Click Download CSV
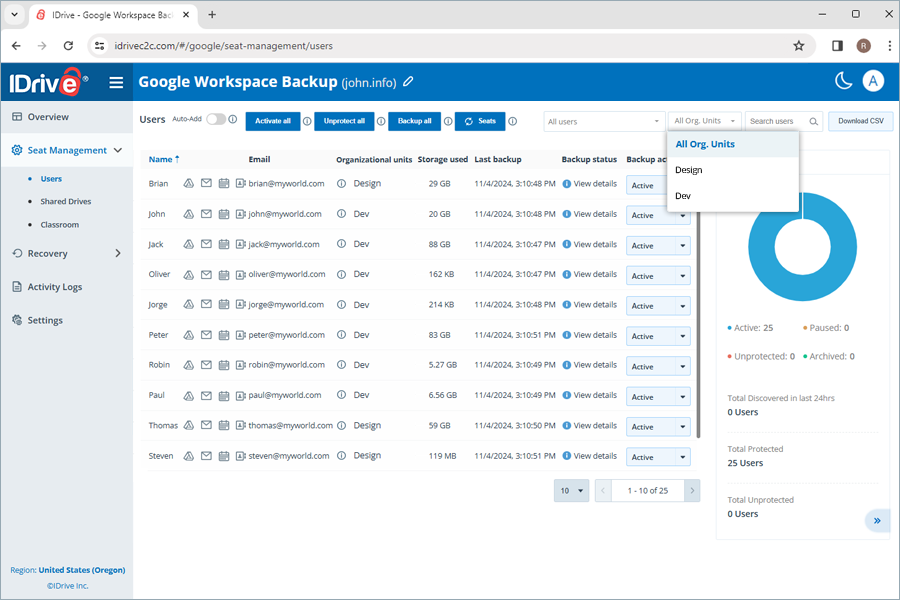 (861, 120)
